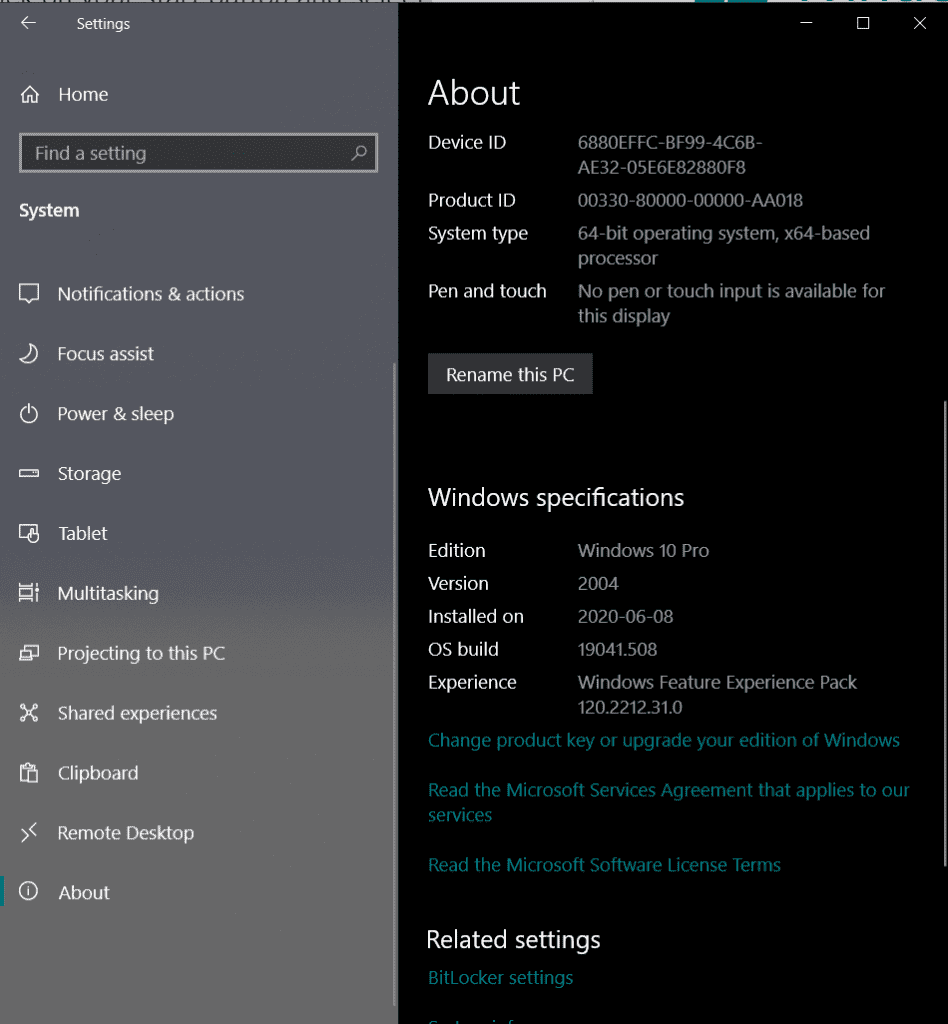Screen dimensions: 948x1024
Task: Click the Windows specifications heading
Action: (x=556, y=498)
